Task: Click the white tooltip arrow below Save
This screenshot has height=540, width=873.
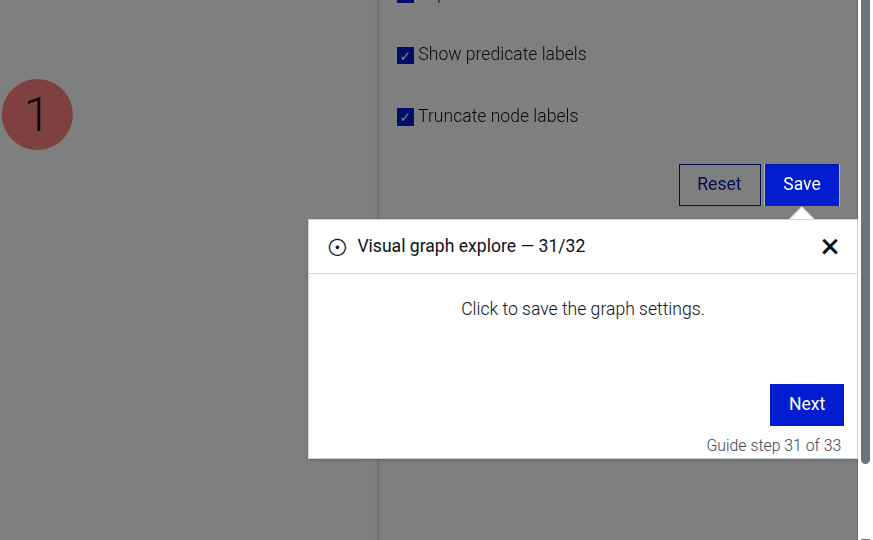Action: click(800, 213)
